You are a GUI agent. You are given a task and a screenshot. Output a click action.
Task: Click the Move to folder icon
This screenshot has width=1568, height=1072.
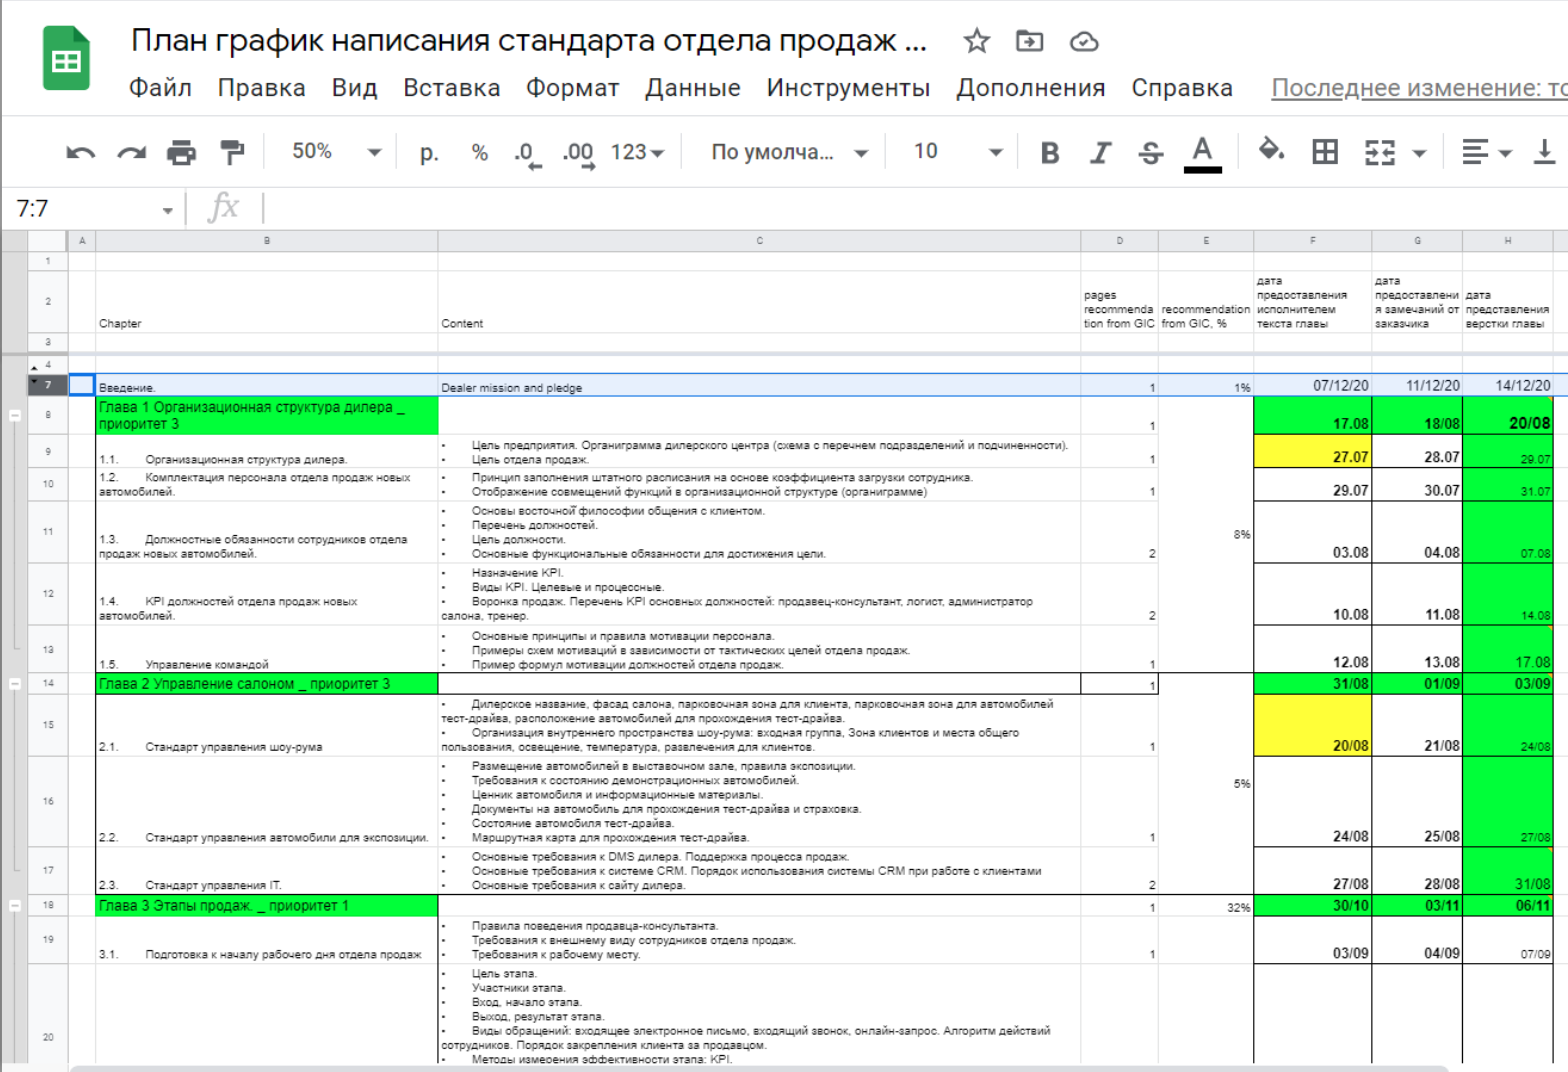(1029, 41)
